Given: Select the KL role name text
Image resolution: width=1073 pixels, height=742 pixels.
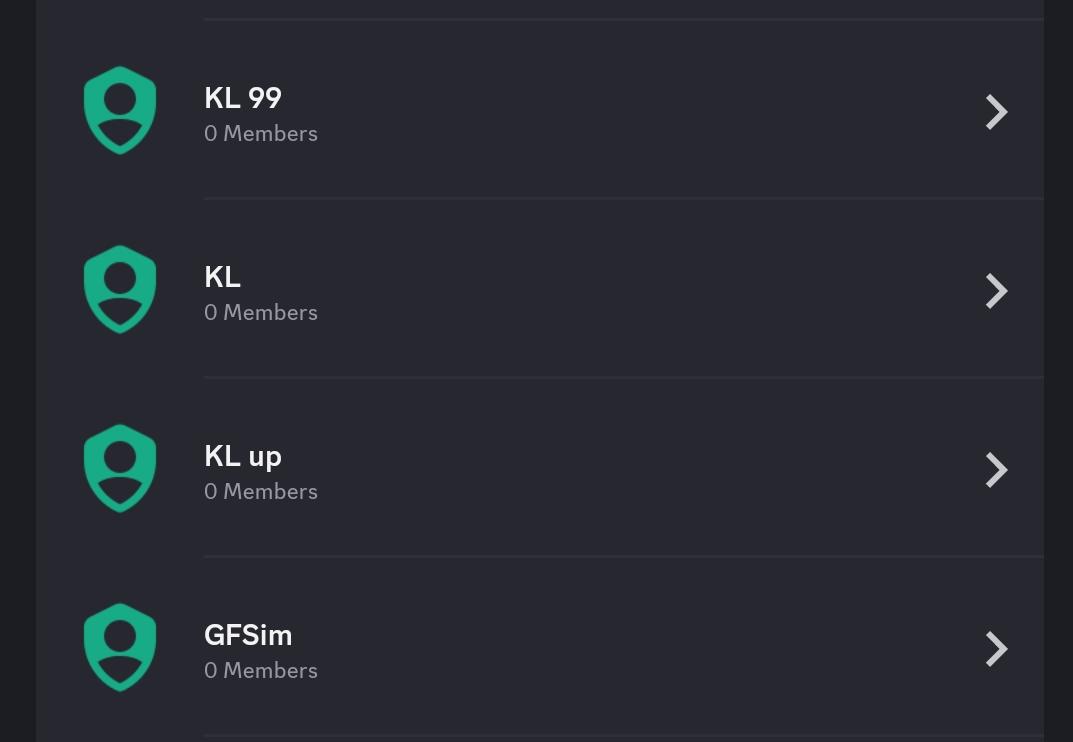Looking at the screenshot, I should click(222, 277).
